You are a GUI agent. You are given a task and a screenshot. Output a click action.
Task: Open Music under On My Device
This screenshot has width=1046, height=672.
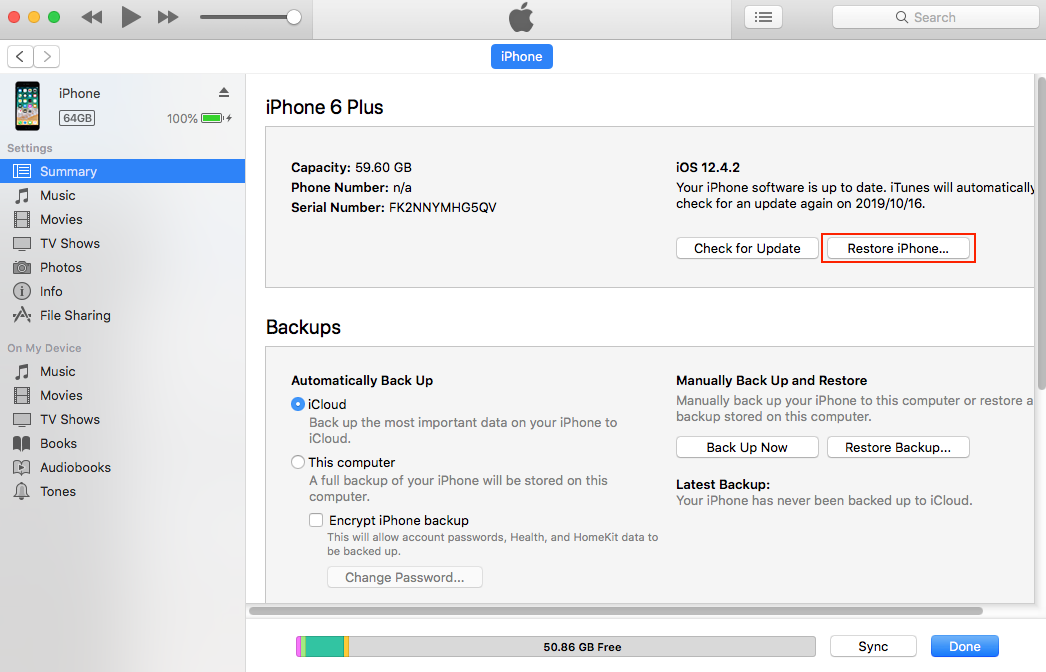pos(123,372)
